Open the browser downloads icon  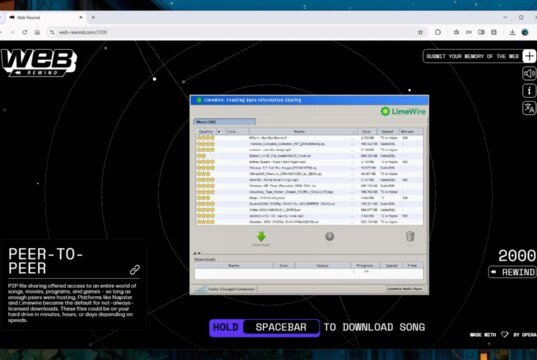pyautogui.click(x=512, y=32)
